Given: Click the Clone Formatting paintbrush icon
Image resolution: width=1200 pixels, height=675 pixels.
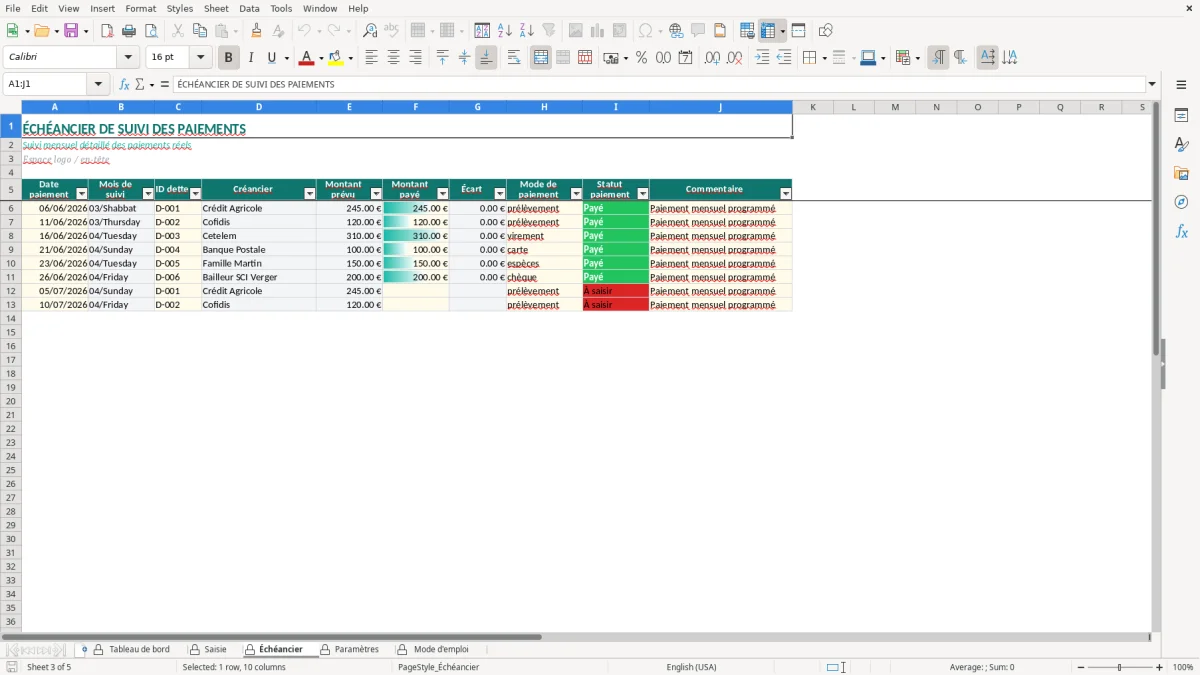Looking at the screenshot, I should click(257, 31).
